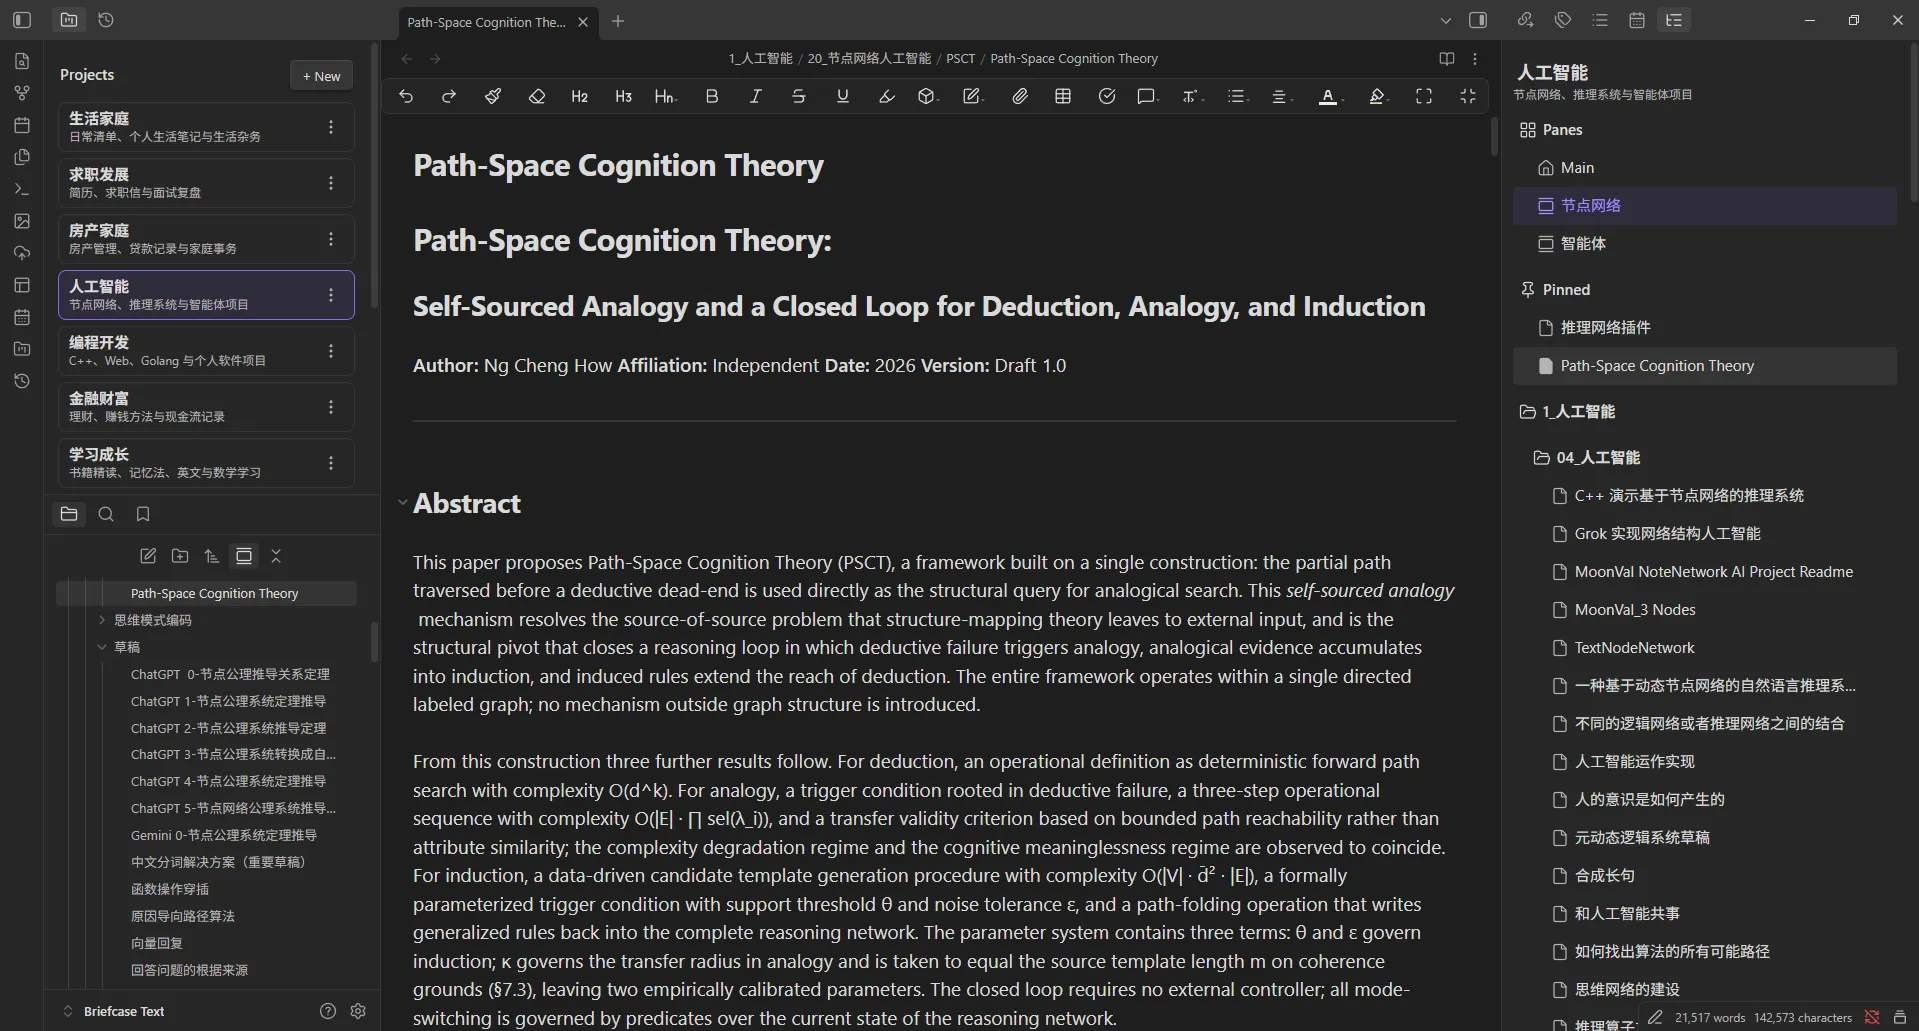The image size is (1919, 1031).
Task: Open the comment bubble dropdown
Action: click(1148, 96)
